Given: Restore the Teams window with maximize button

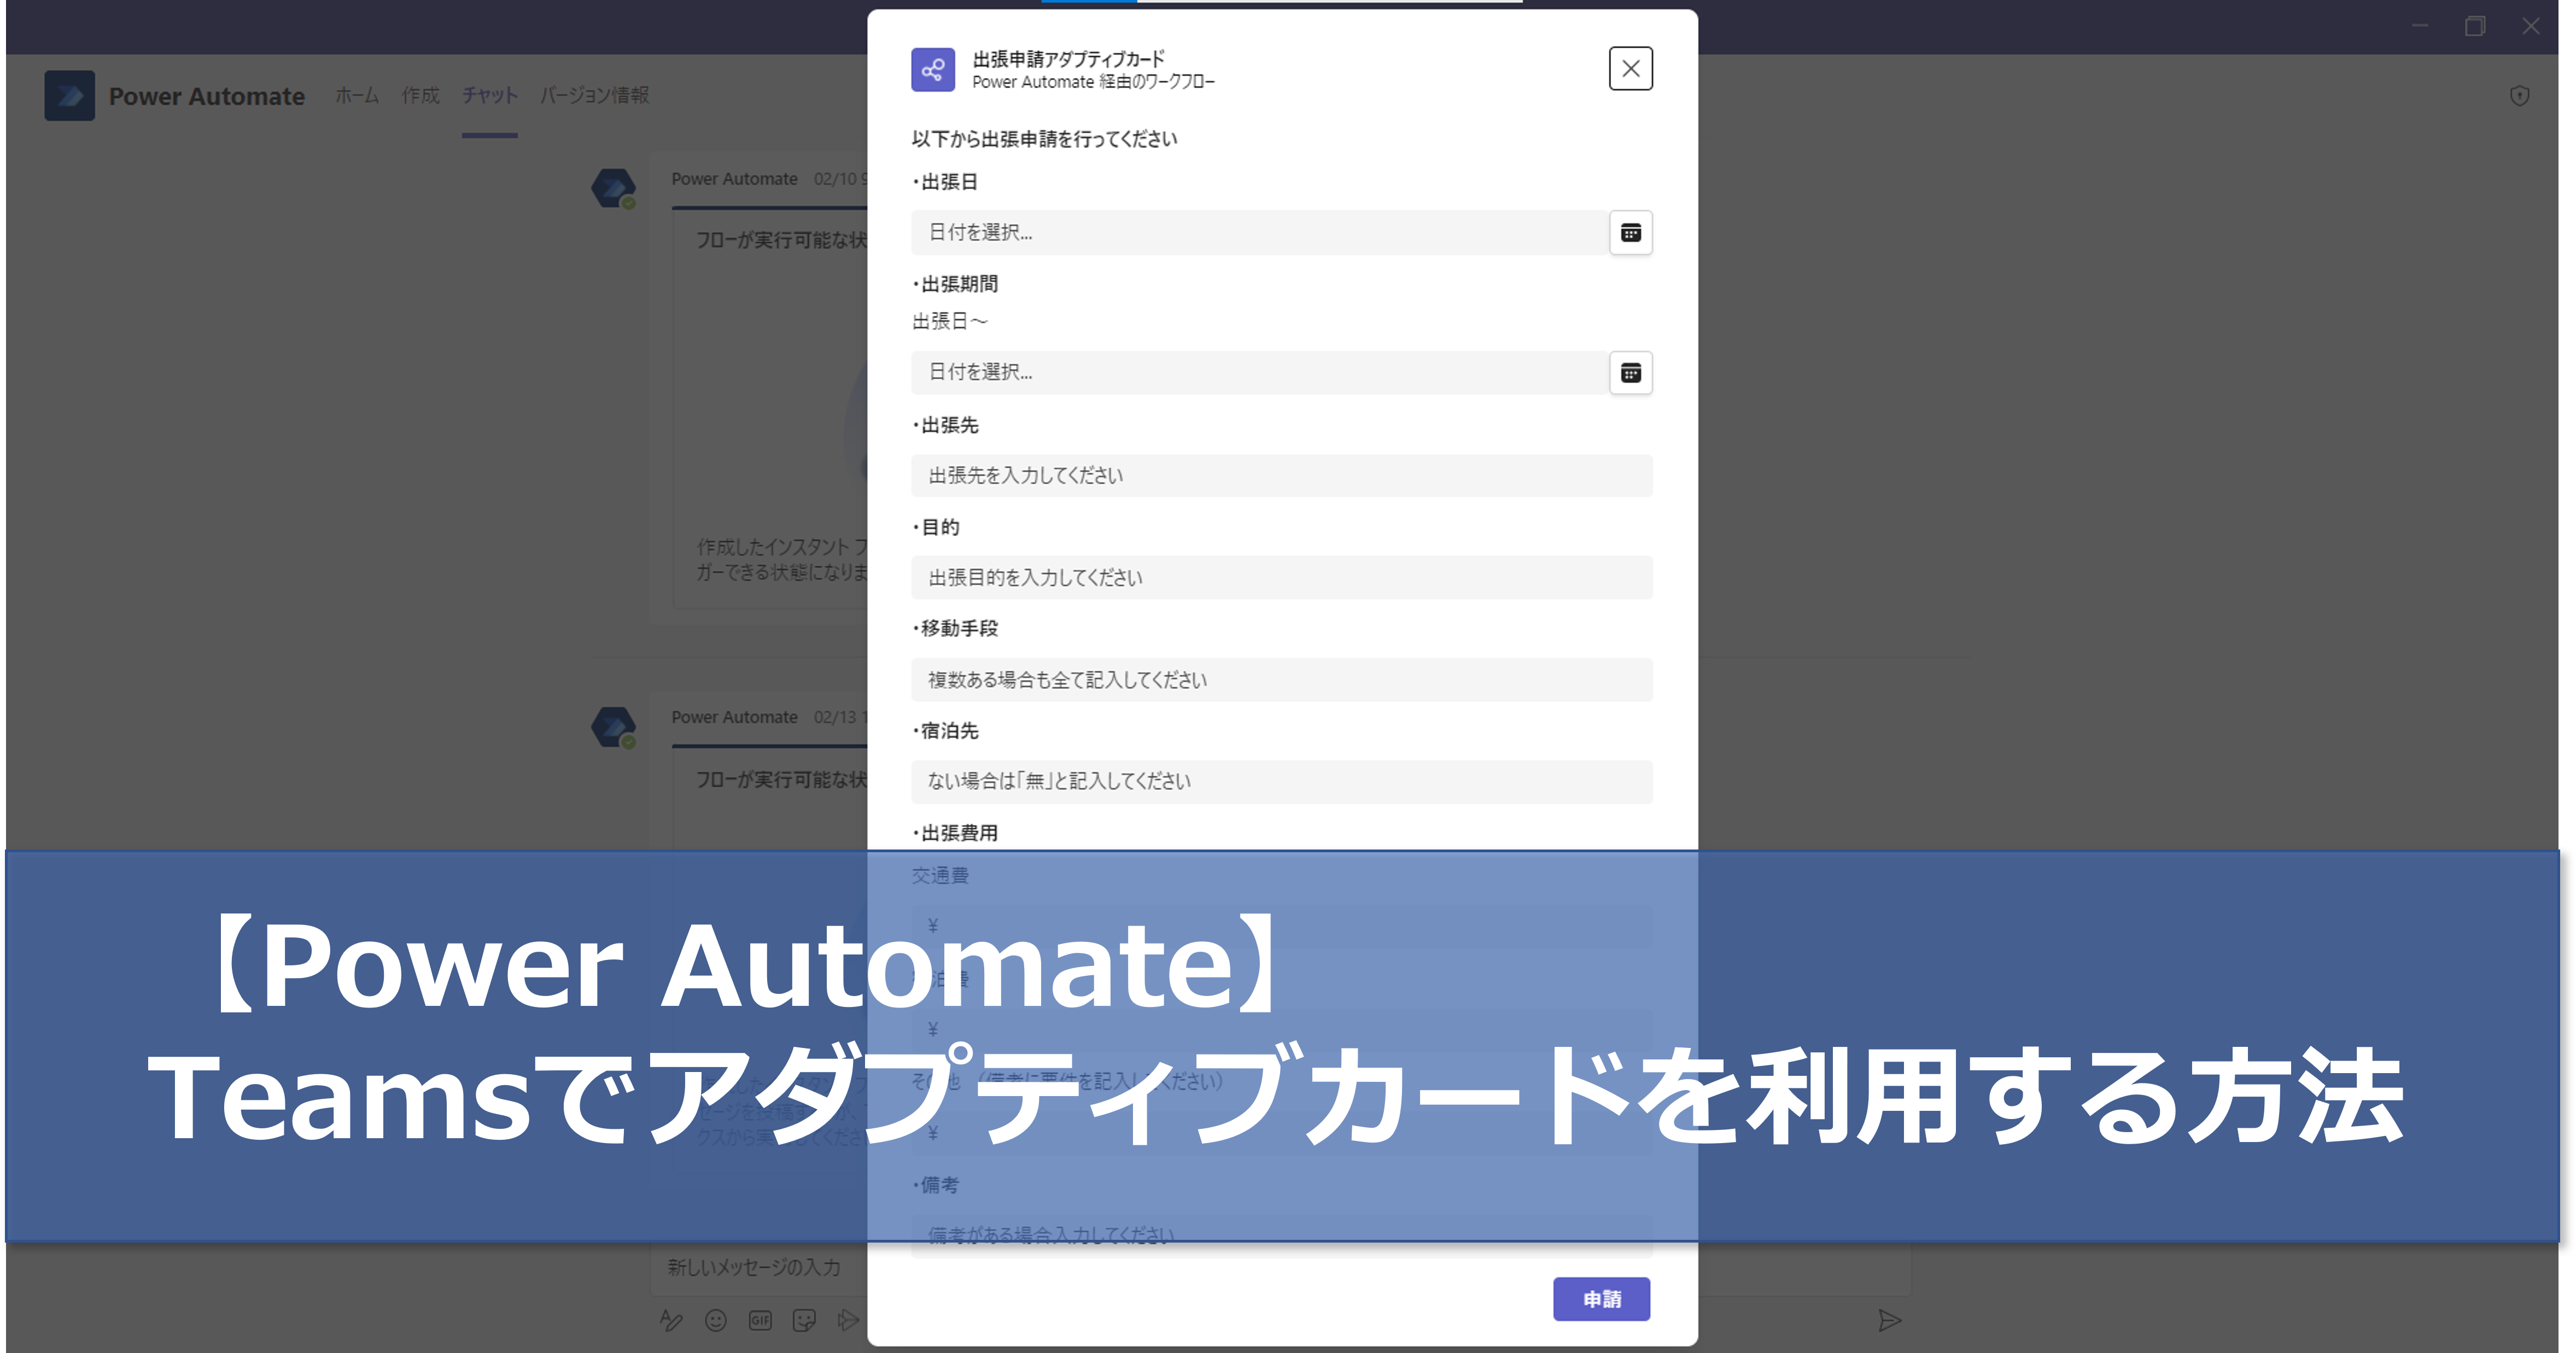Looking at the screenshot, I should (x=2475, y=26).
